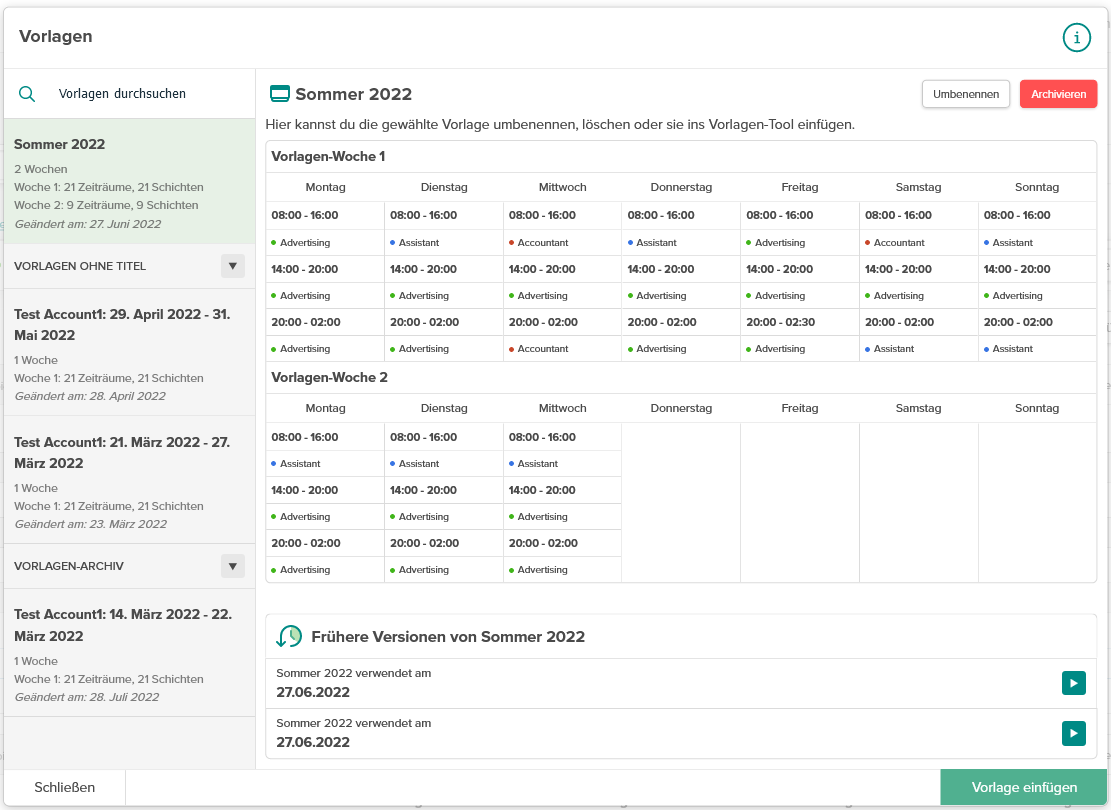Click Week 2 Mittwoch 20:00 Advertising entry
The image size is (1111, 810).
(x=538, y=570)
